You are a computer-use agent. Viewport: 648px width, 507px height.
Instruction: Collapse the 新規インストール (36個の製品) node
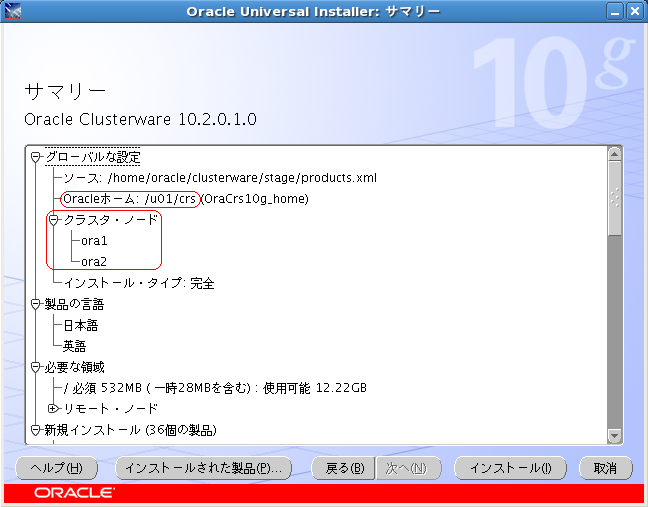(x=36, y=430)
